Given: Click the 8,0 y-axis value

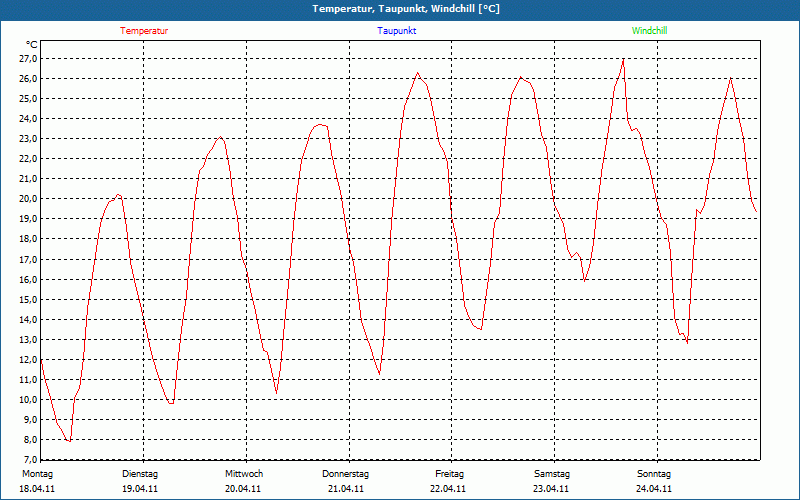Looking at the screenshot, I should [30, 440].
